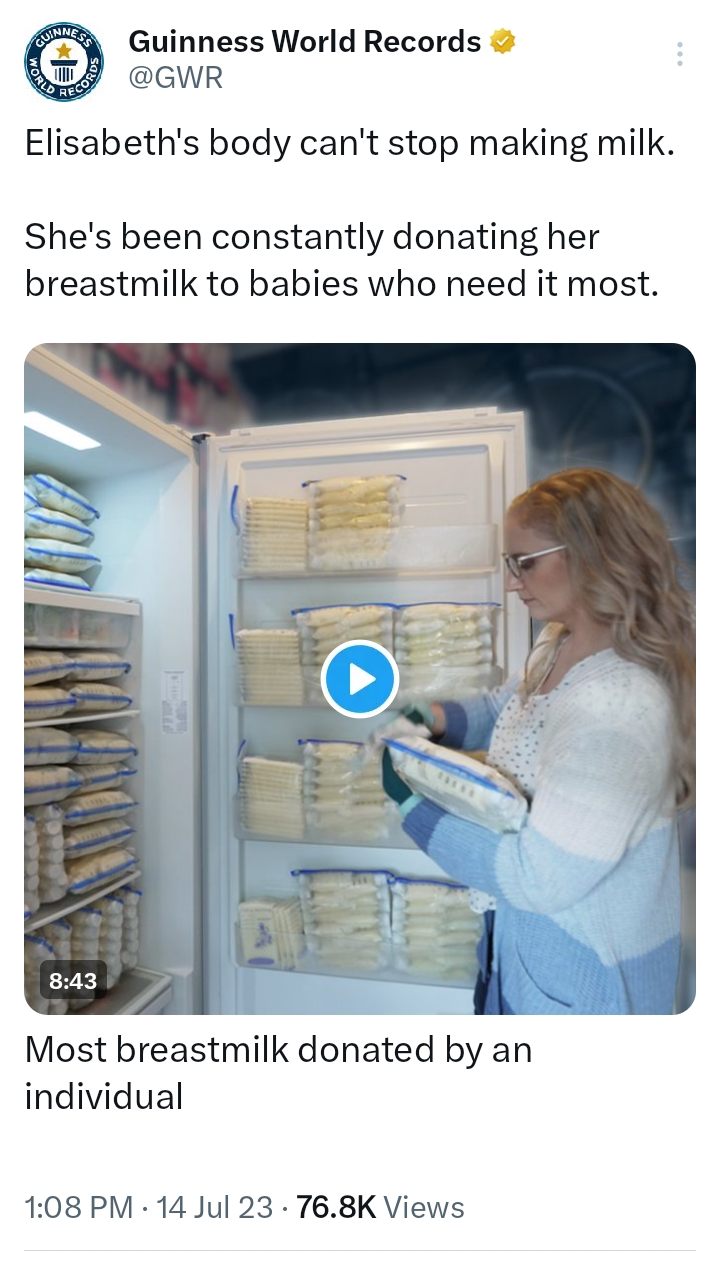The height and width of the screenshot is (1276, 720).
Task: Tap the @GWR handle
Action: point(176,78)
